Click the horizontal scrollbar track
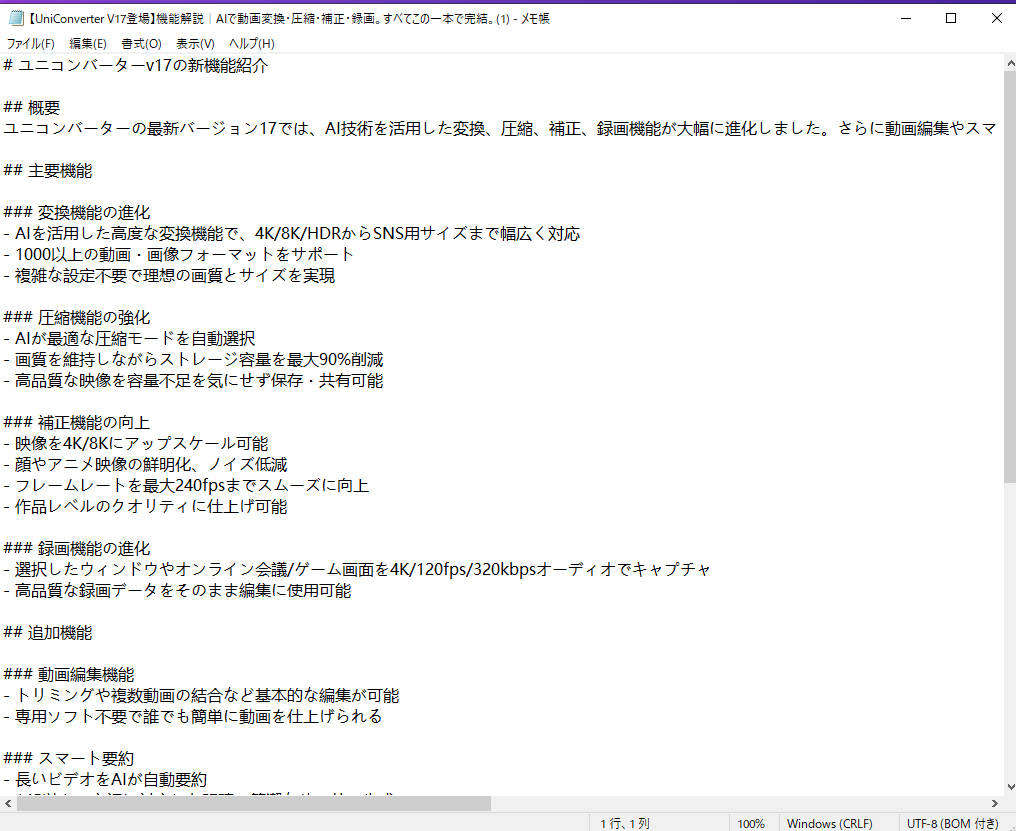The width and height of the screenshot is (1016, 831). pos(700,802)
